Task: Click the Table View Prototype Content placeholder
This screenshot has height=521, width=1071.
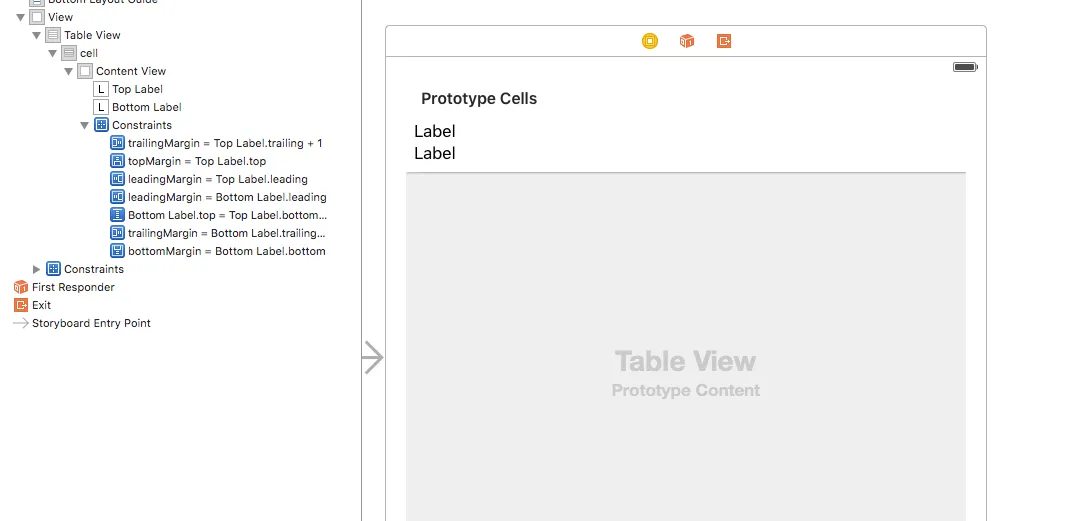Action: 685,373
